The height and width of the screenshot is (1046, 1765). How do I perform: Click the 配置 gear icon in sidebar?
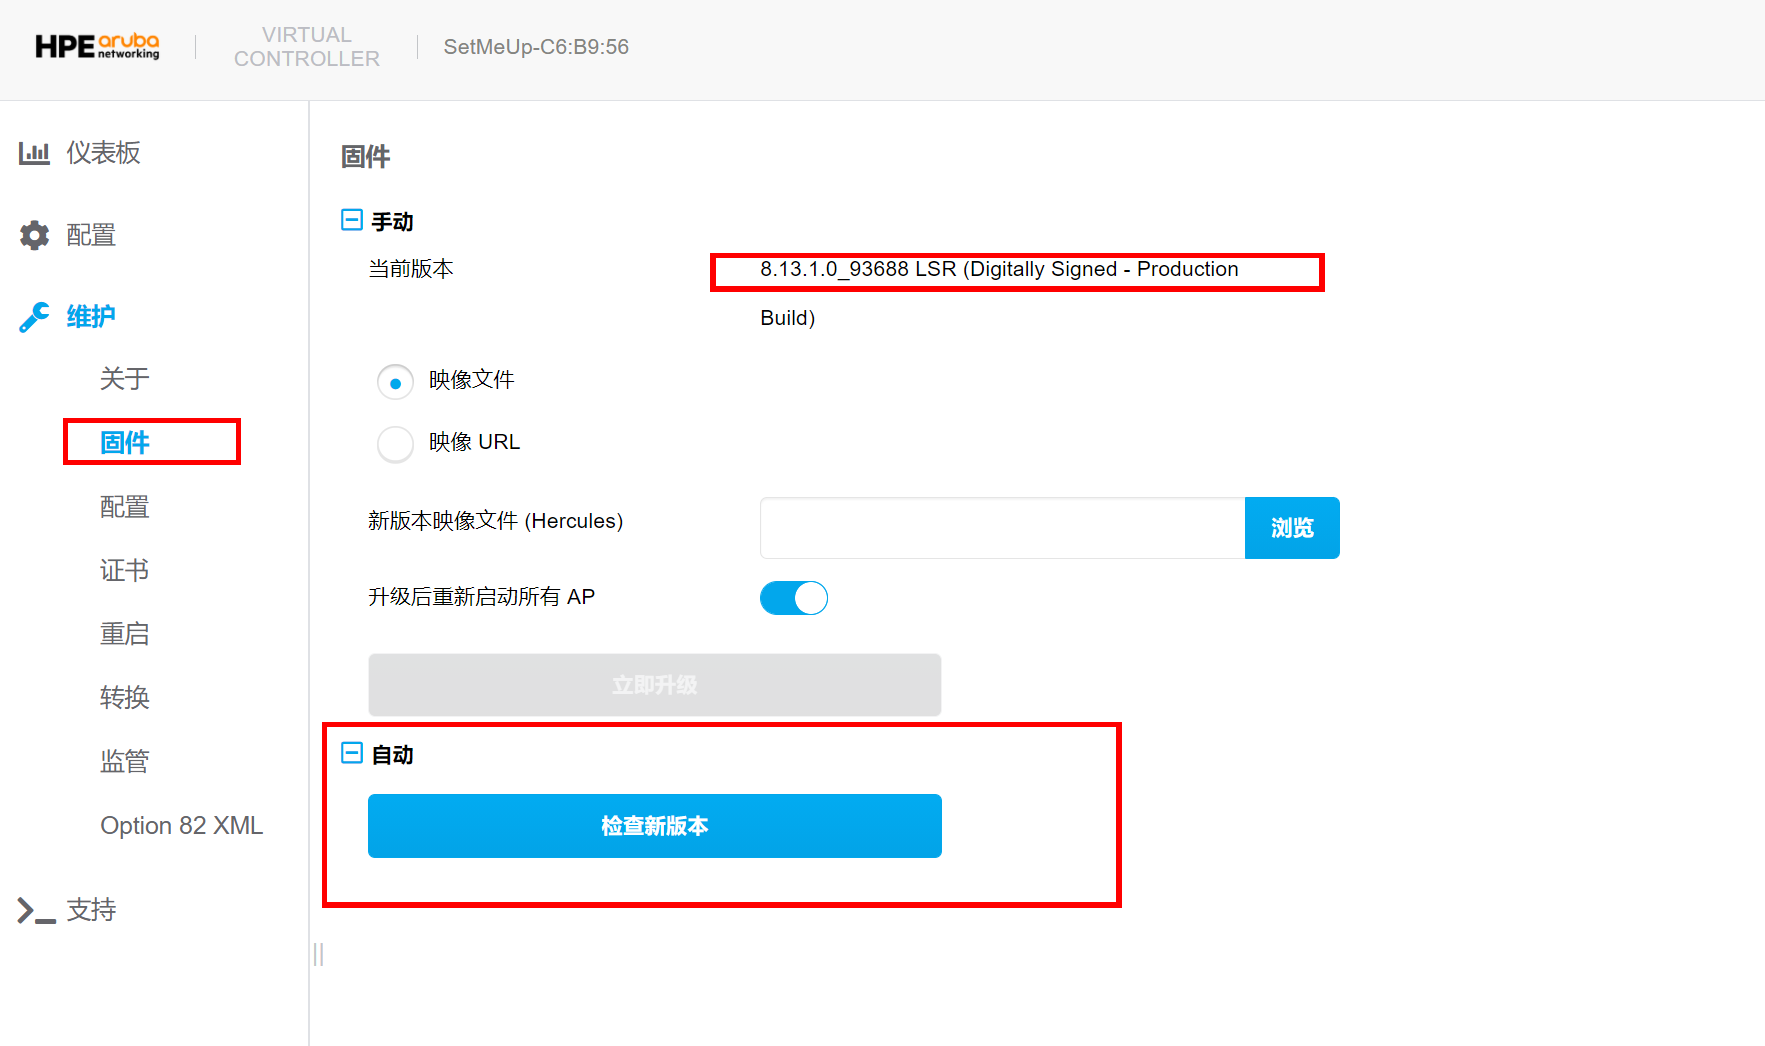coord(34,234)
